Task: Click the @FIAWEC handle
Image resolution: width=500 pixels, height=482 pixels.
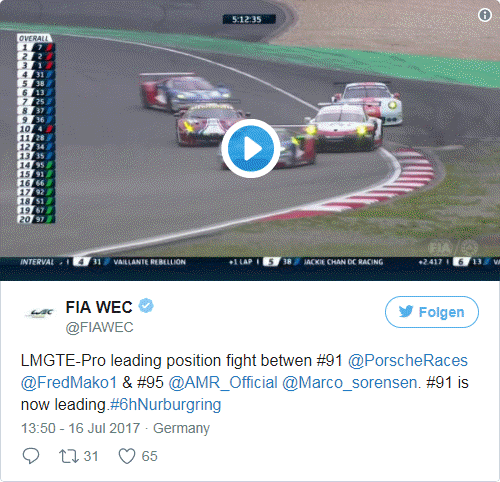Action: 100,327
